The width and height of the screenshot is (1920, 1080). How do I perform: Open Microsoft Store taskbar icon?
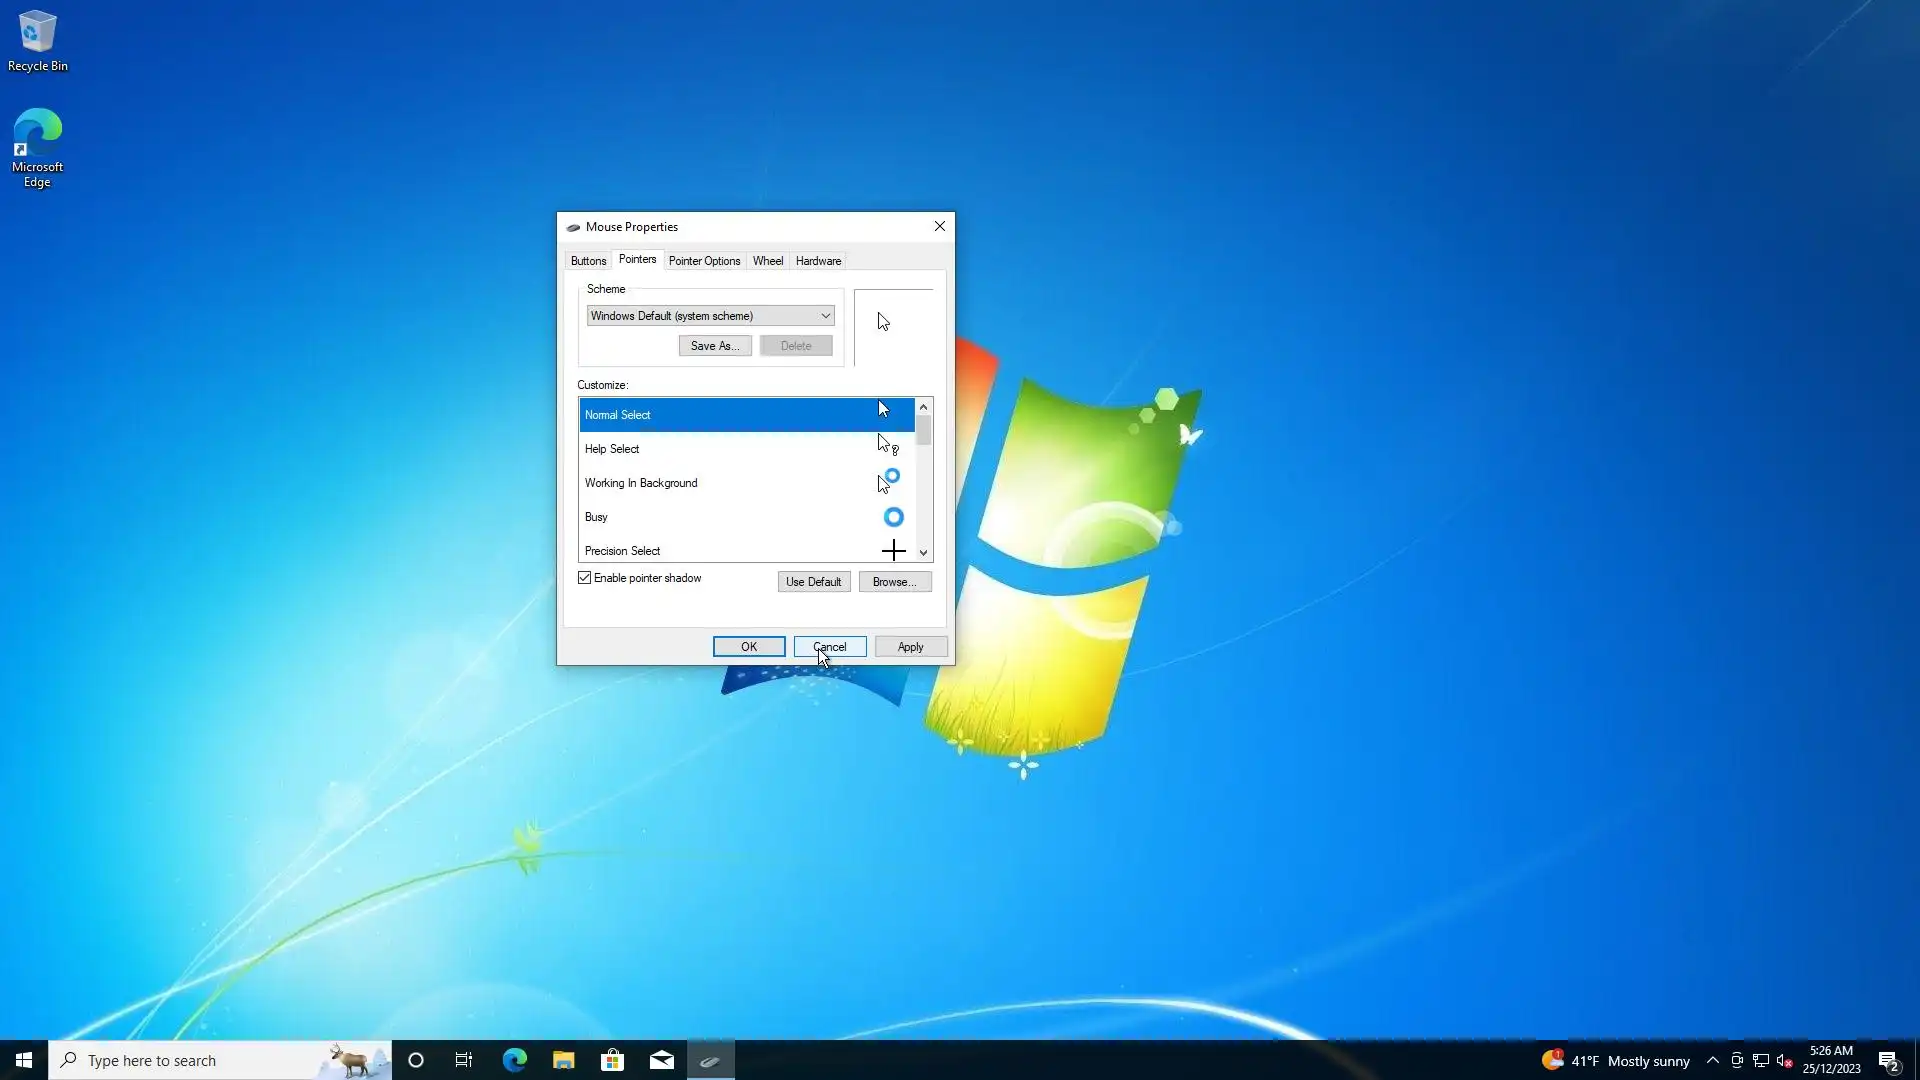point(612,1060)
